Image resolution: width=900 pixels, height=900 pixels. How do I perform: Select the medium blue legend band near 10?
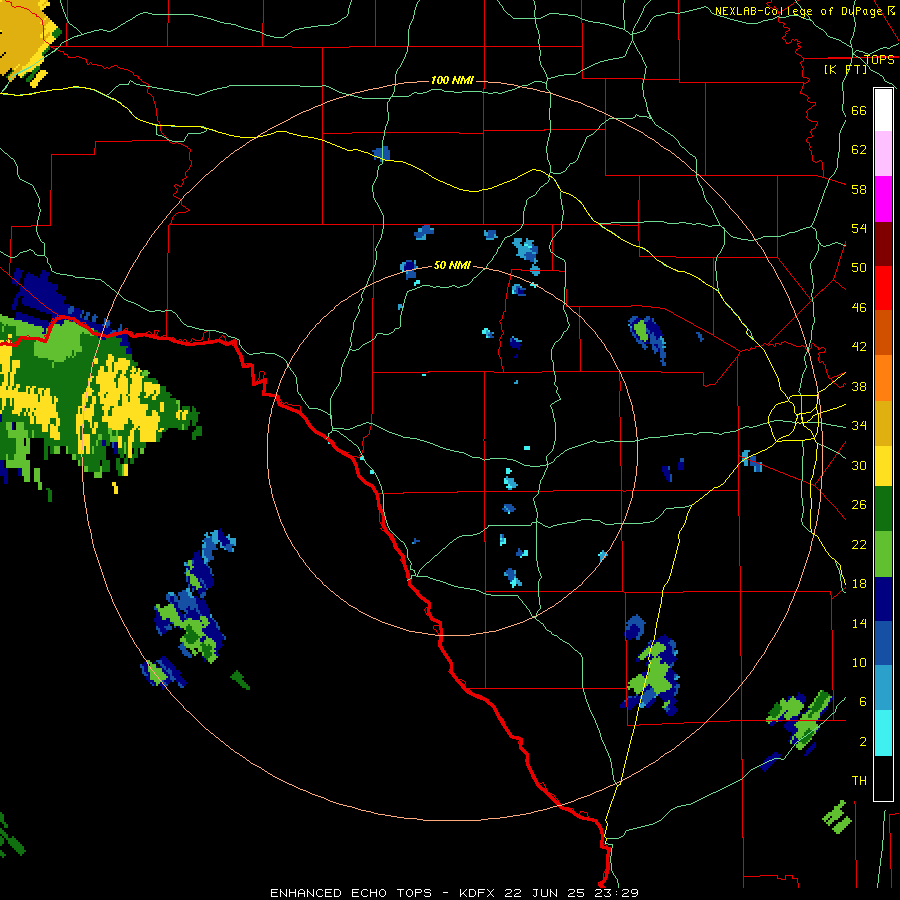pyautogui.click(x=883, y=644)
